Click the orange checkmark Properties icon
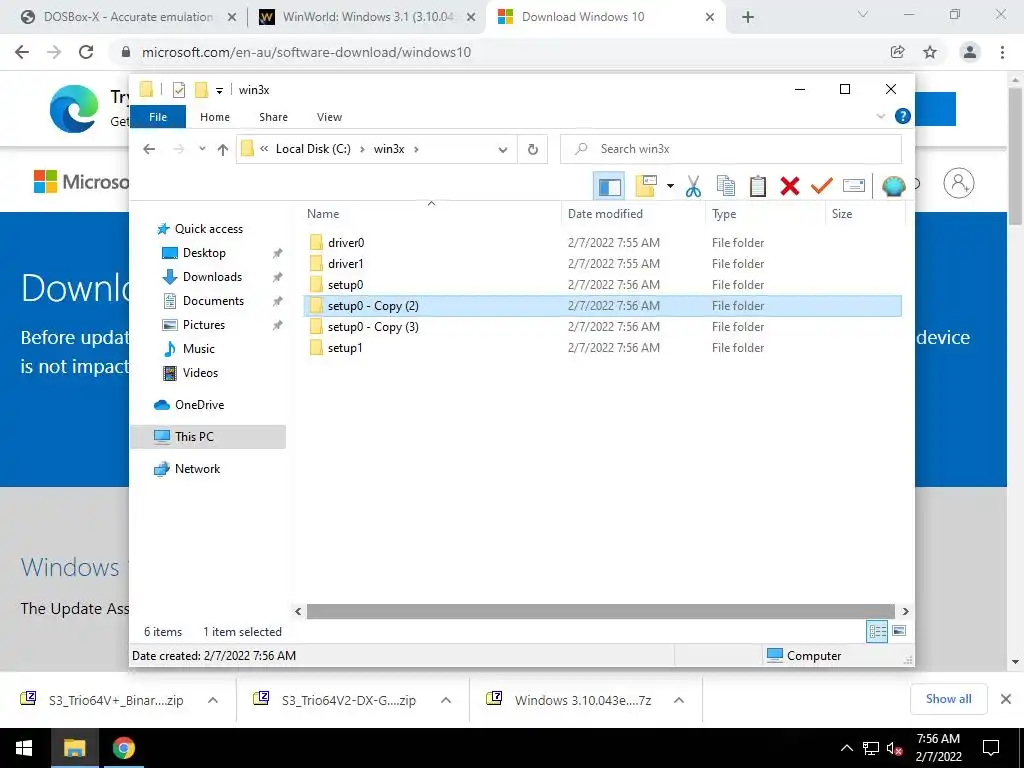The width and height of the screenshot is (1024, 768). 821,186
